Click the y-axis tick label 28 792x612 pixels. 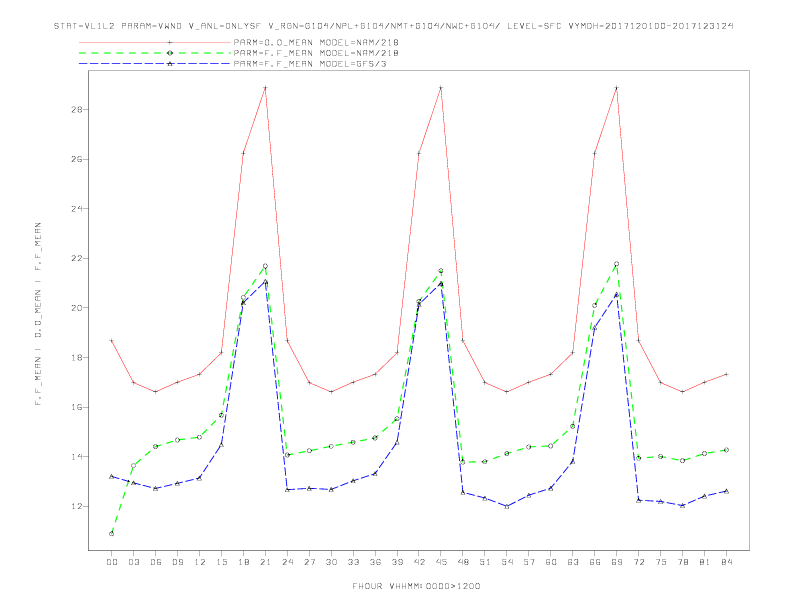click(x=77, y=110)
